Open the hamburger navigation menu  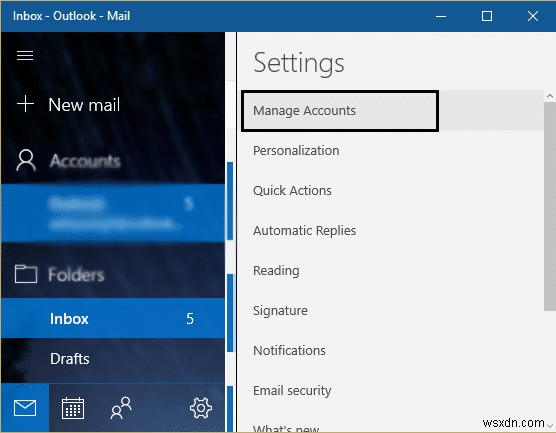click(25, 55)
